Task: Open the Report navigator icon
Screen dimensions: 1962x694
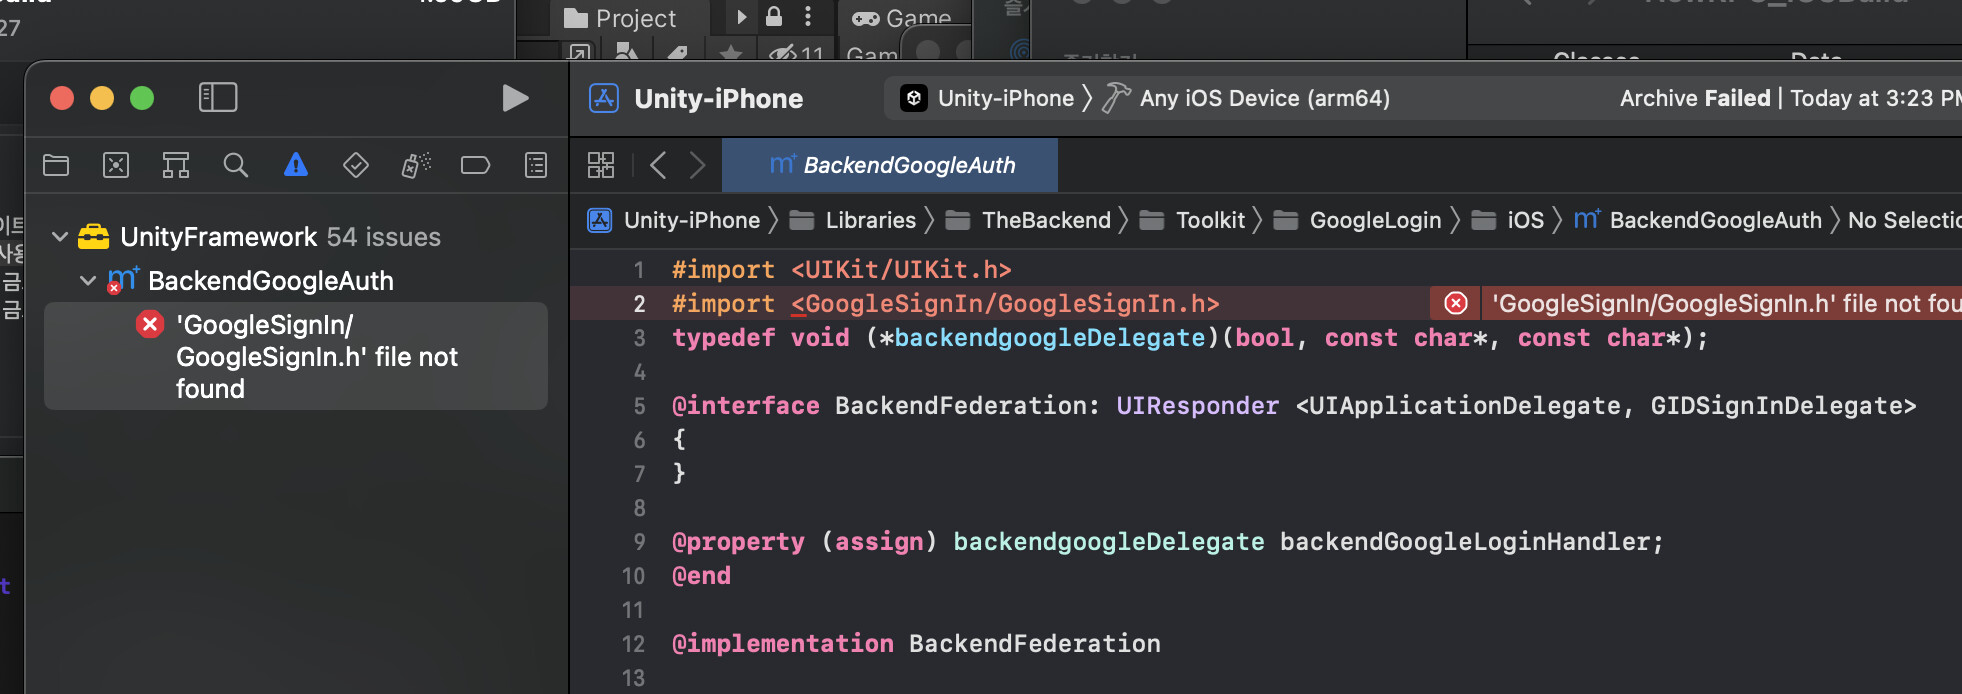Action: (x=536, y=165)
